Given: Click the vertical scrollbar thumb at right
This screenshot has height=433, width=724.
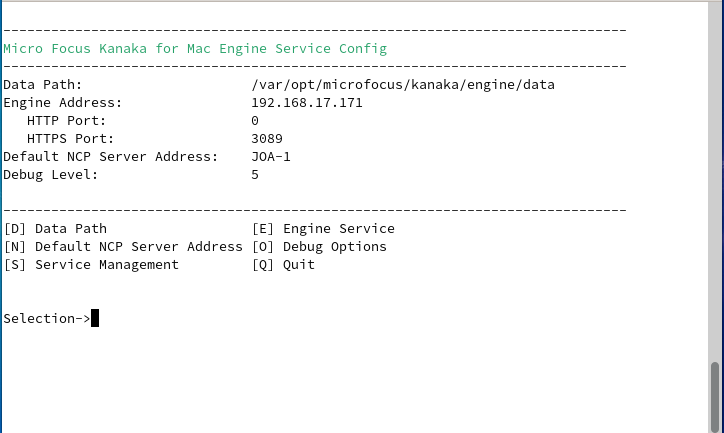Looking at the screenshot, I should point(714,393).
